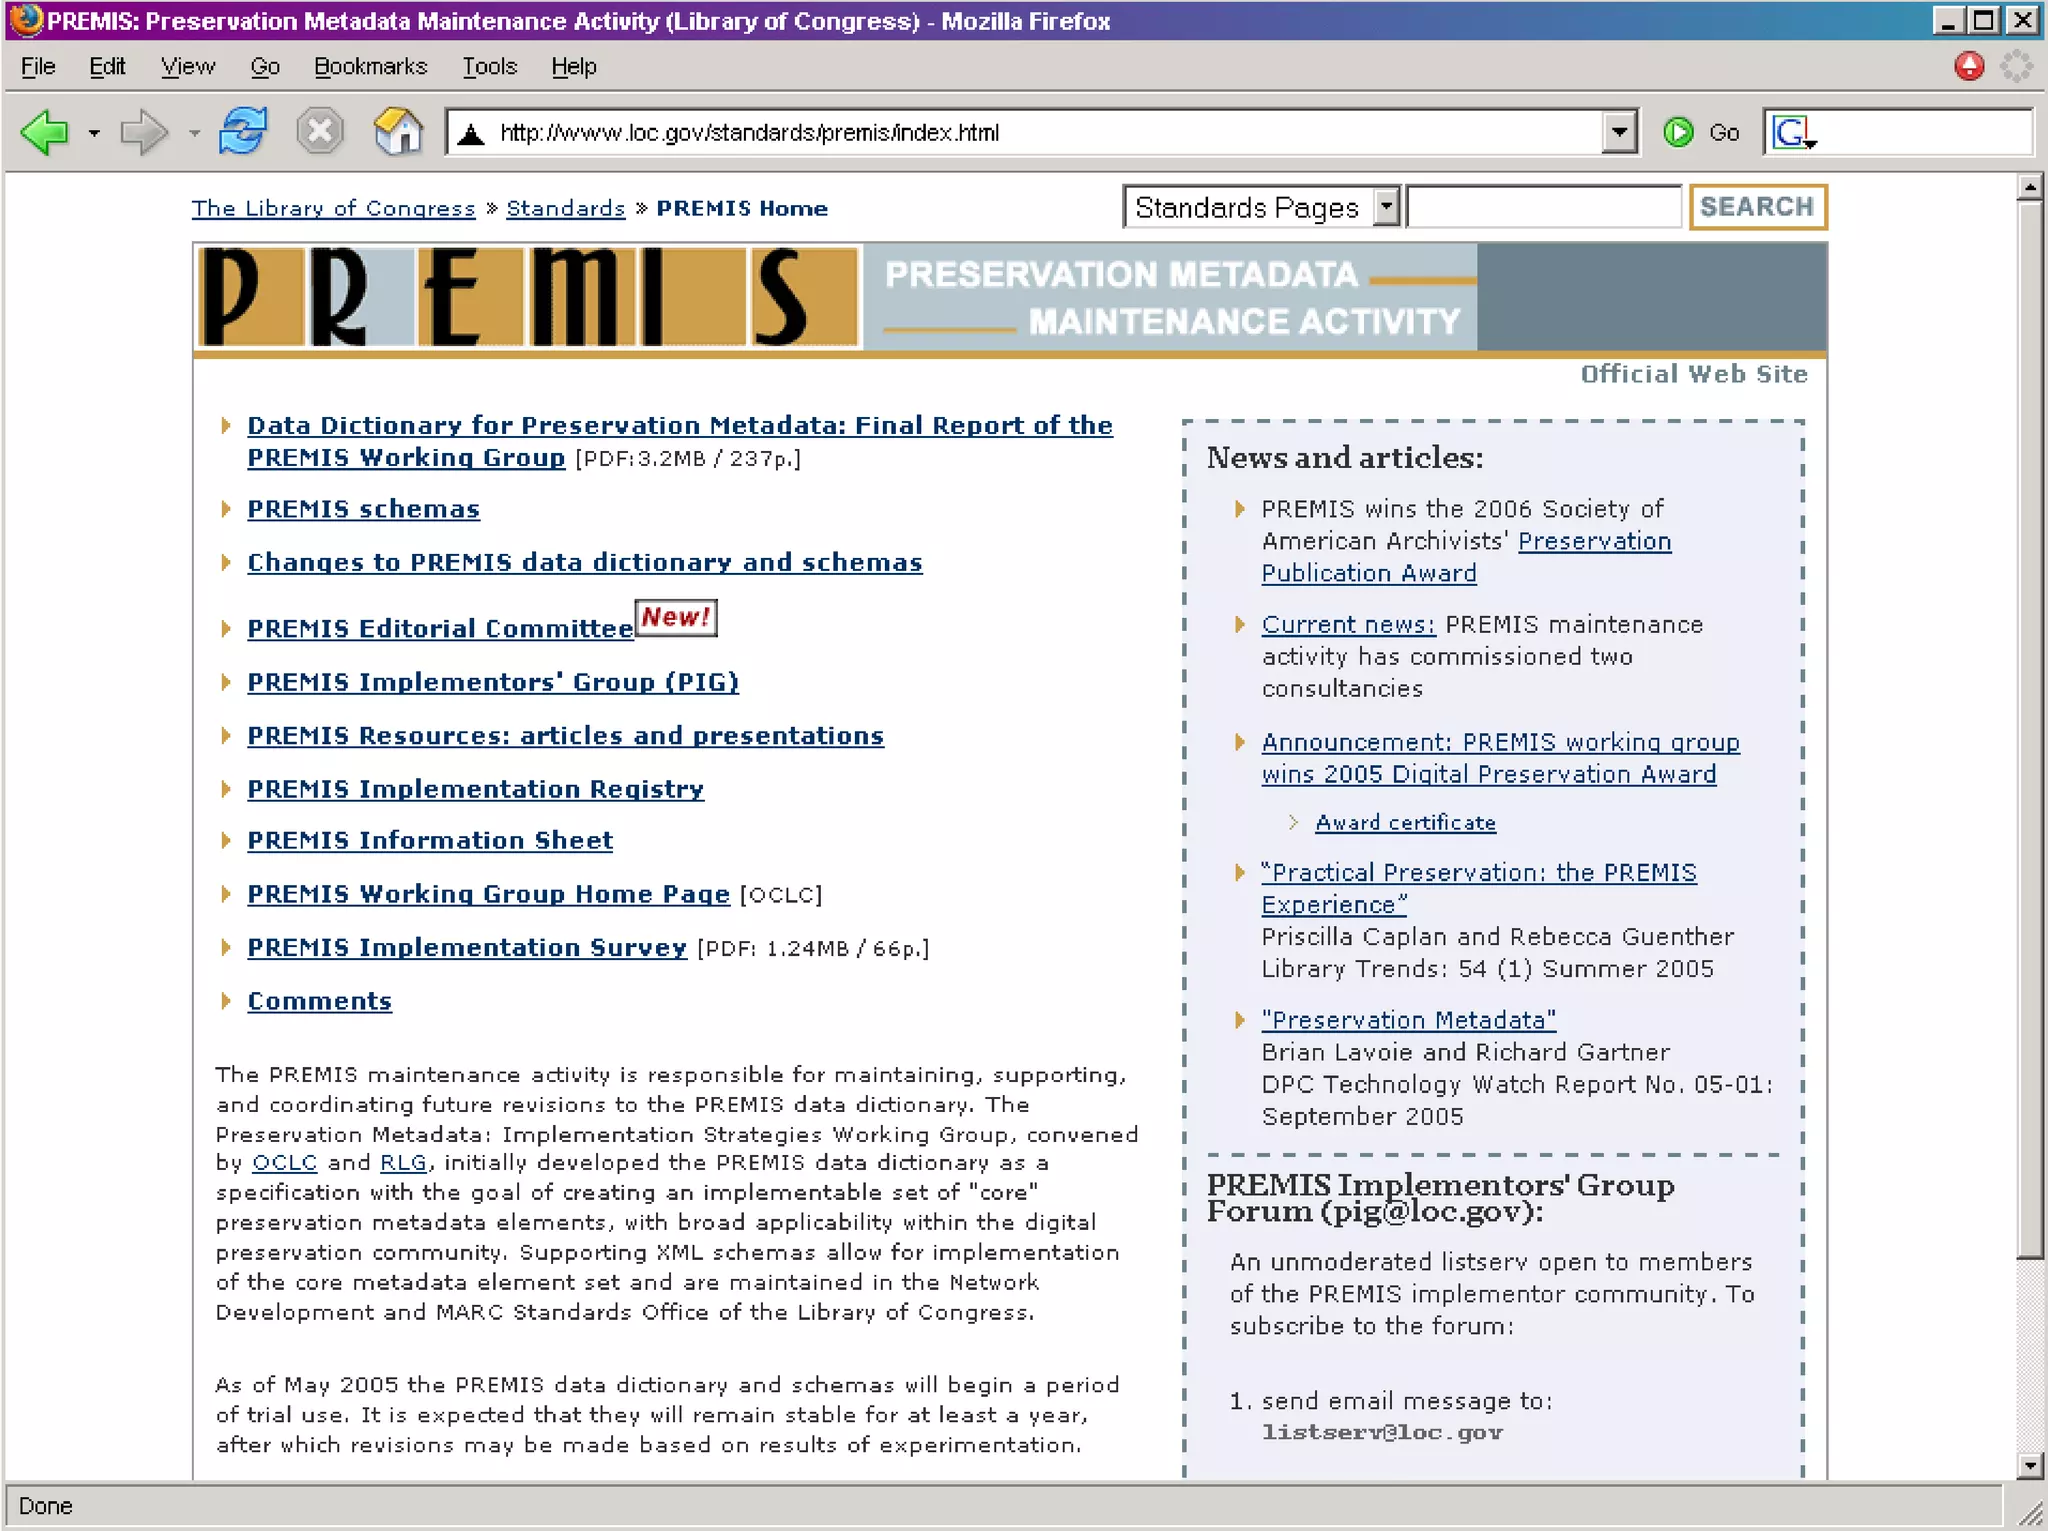Click the SEARCH button
The width and height of the screenshot is (2048, 1531).
[1757, 207]
